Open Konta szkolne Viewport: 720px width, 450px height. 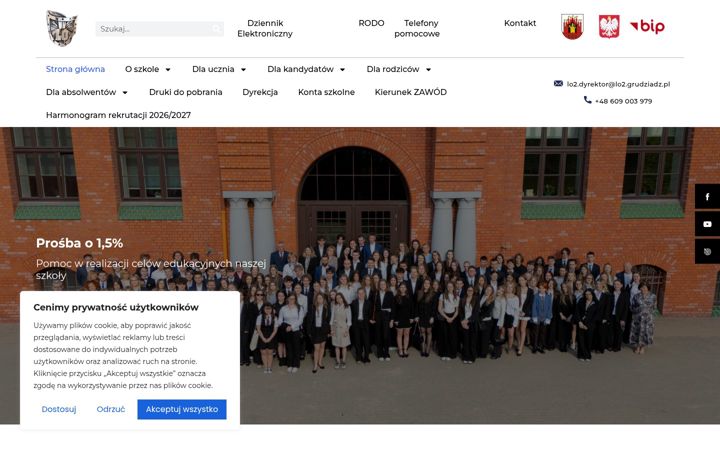326,92
